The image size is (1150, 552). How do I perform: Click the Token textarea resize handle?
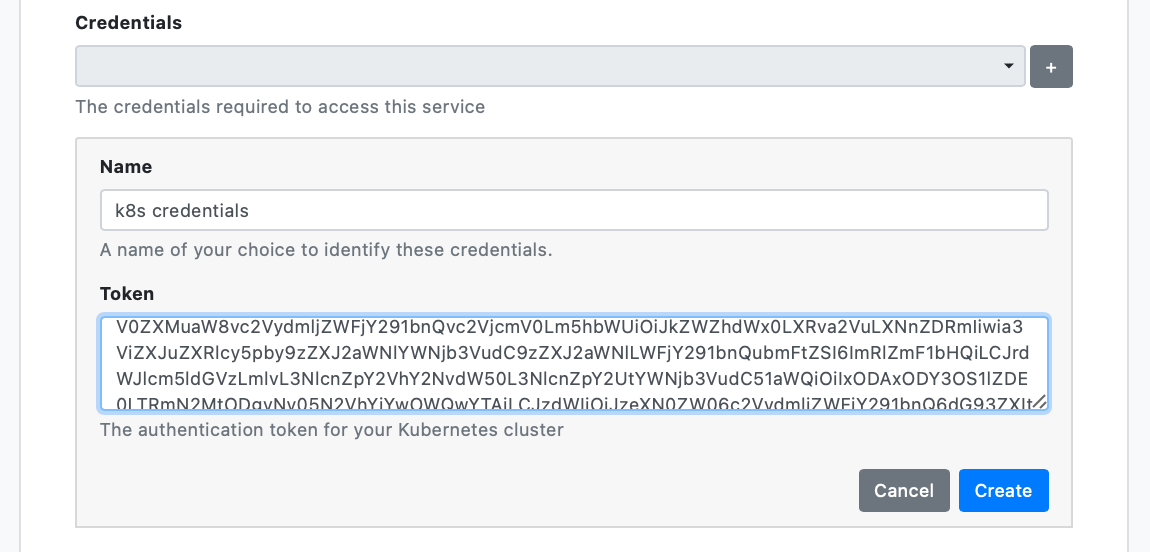[x=1040, y=402]
